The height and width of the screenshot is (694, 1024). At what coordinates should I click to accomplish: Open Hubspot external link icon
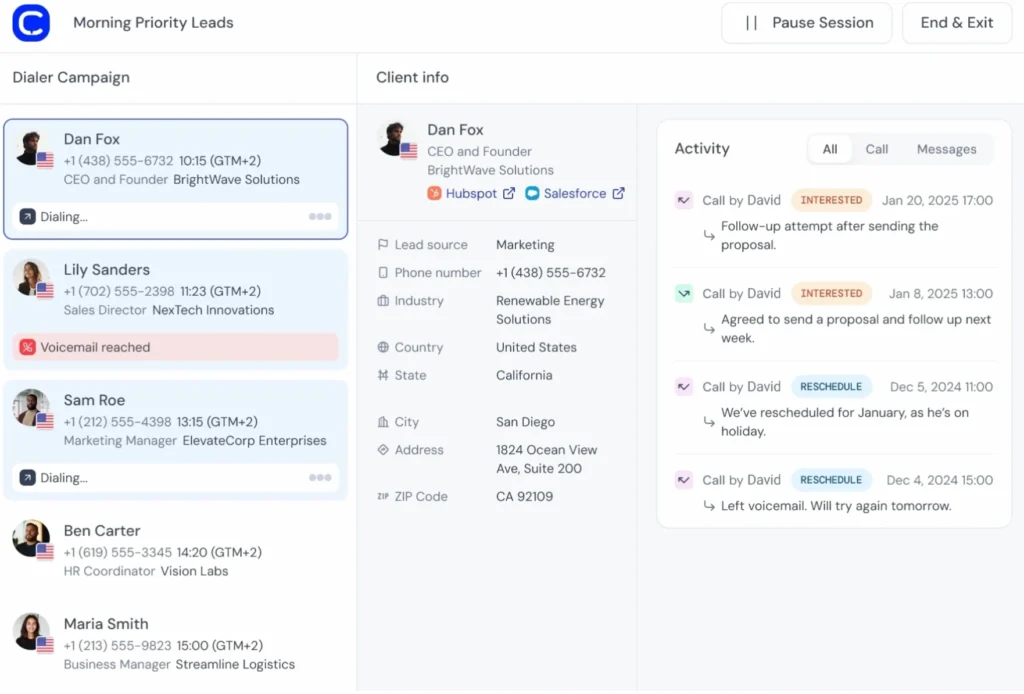click(509, 194)
